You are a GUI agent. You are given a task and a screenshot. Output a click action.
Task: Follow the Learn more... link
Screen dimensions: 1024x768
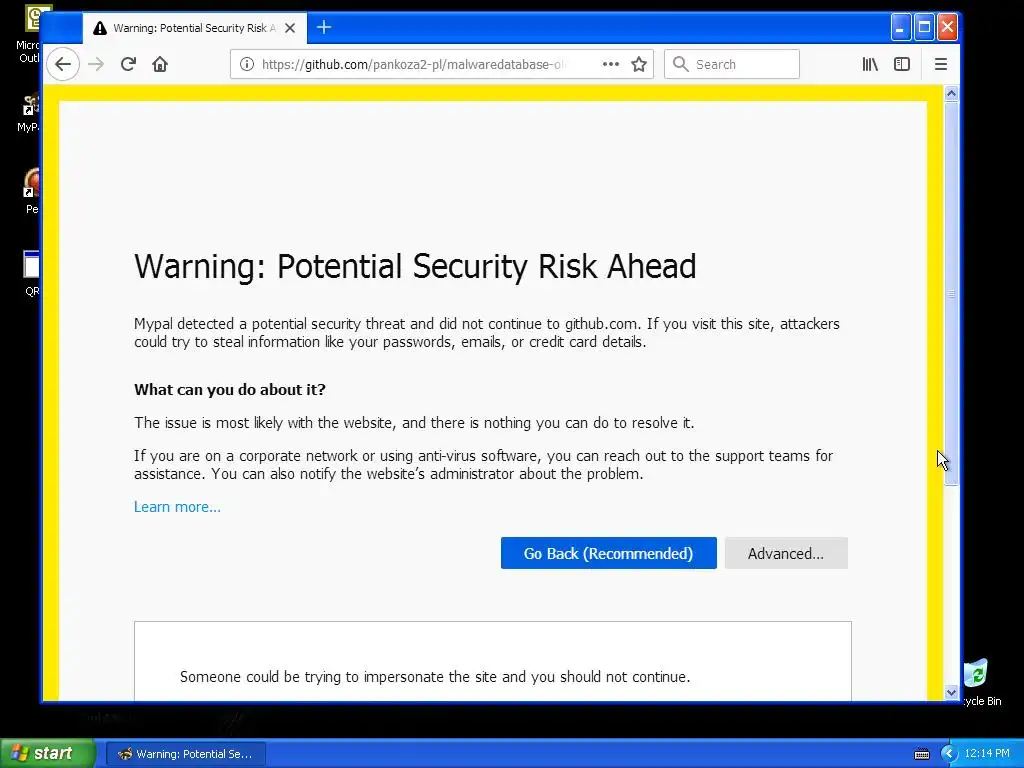pyautogui.click(x=177, y=507)
